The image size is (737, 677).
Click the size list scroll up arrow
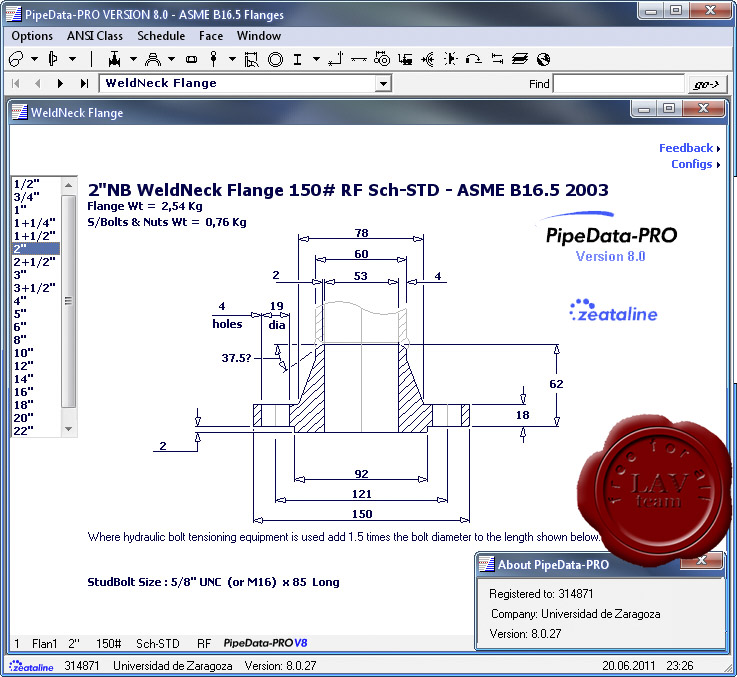[x=69, y=185]
